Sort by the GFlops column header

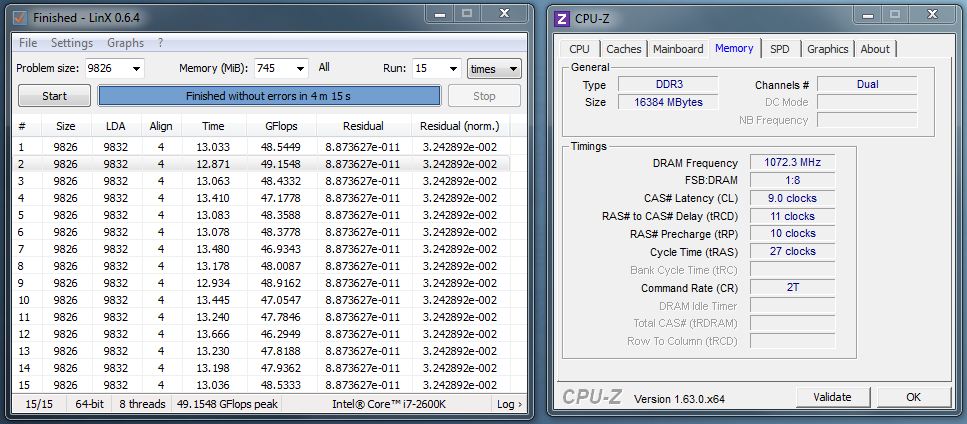tap(281, 127)
